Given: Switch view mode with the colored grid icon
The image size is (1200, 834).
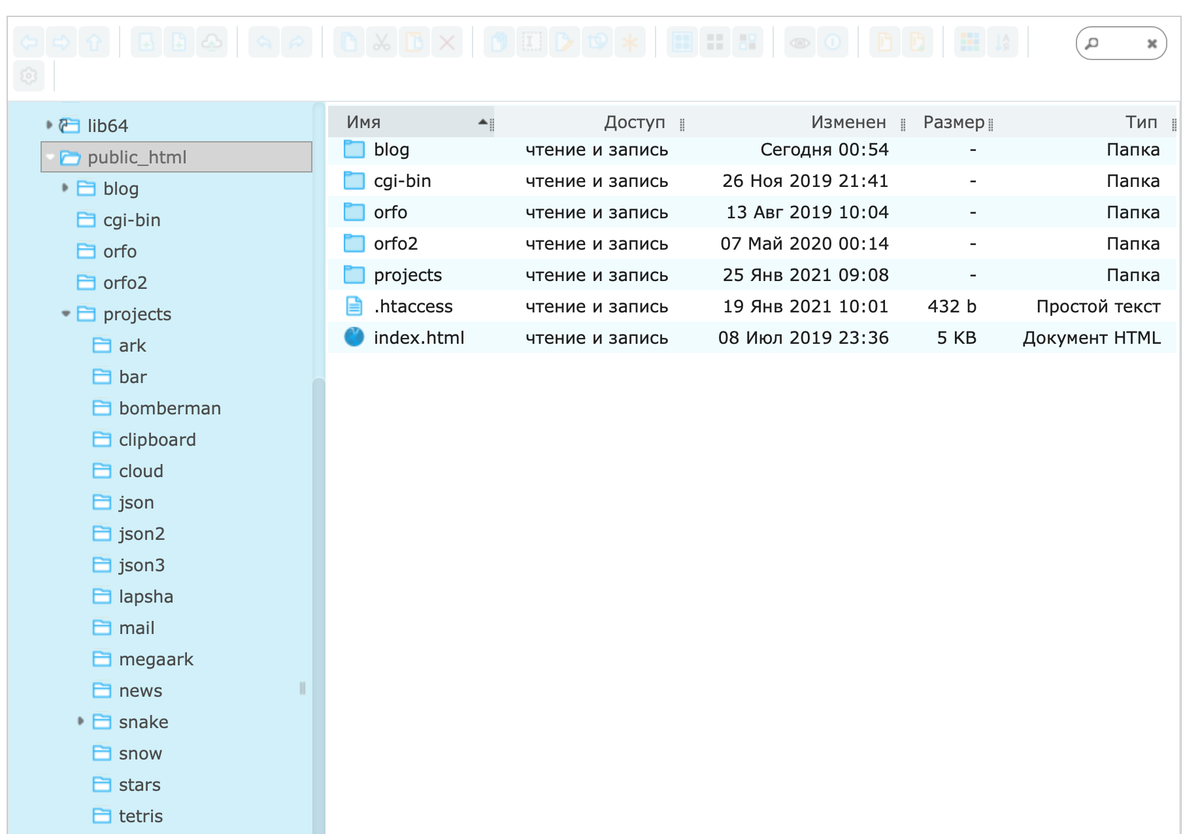Looking at the screenshot, I should [x=969, y=43].
